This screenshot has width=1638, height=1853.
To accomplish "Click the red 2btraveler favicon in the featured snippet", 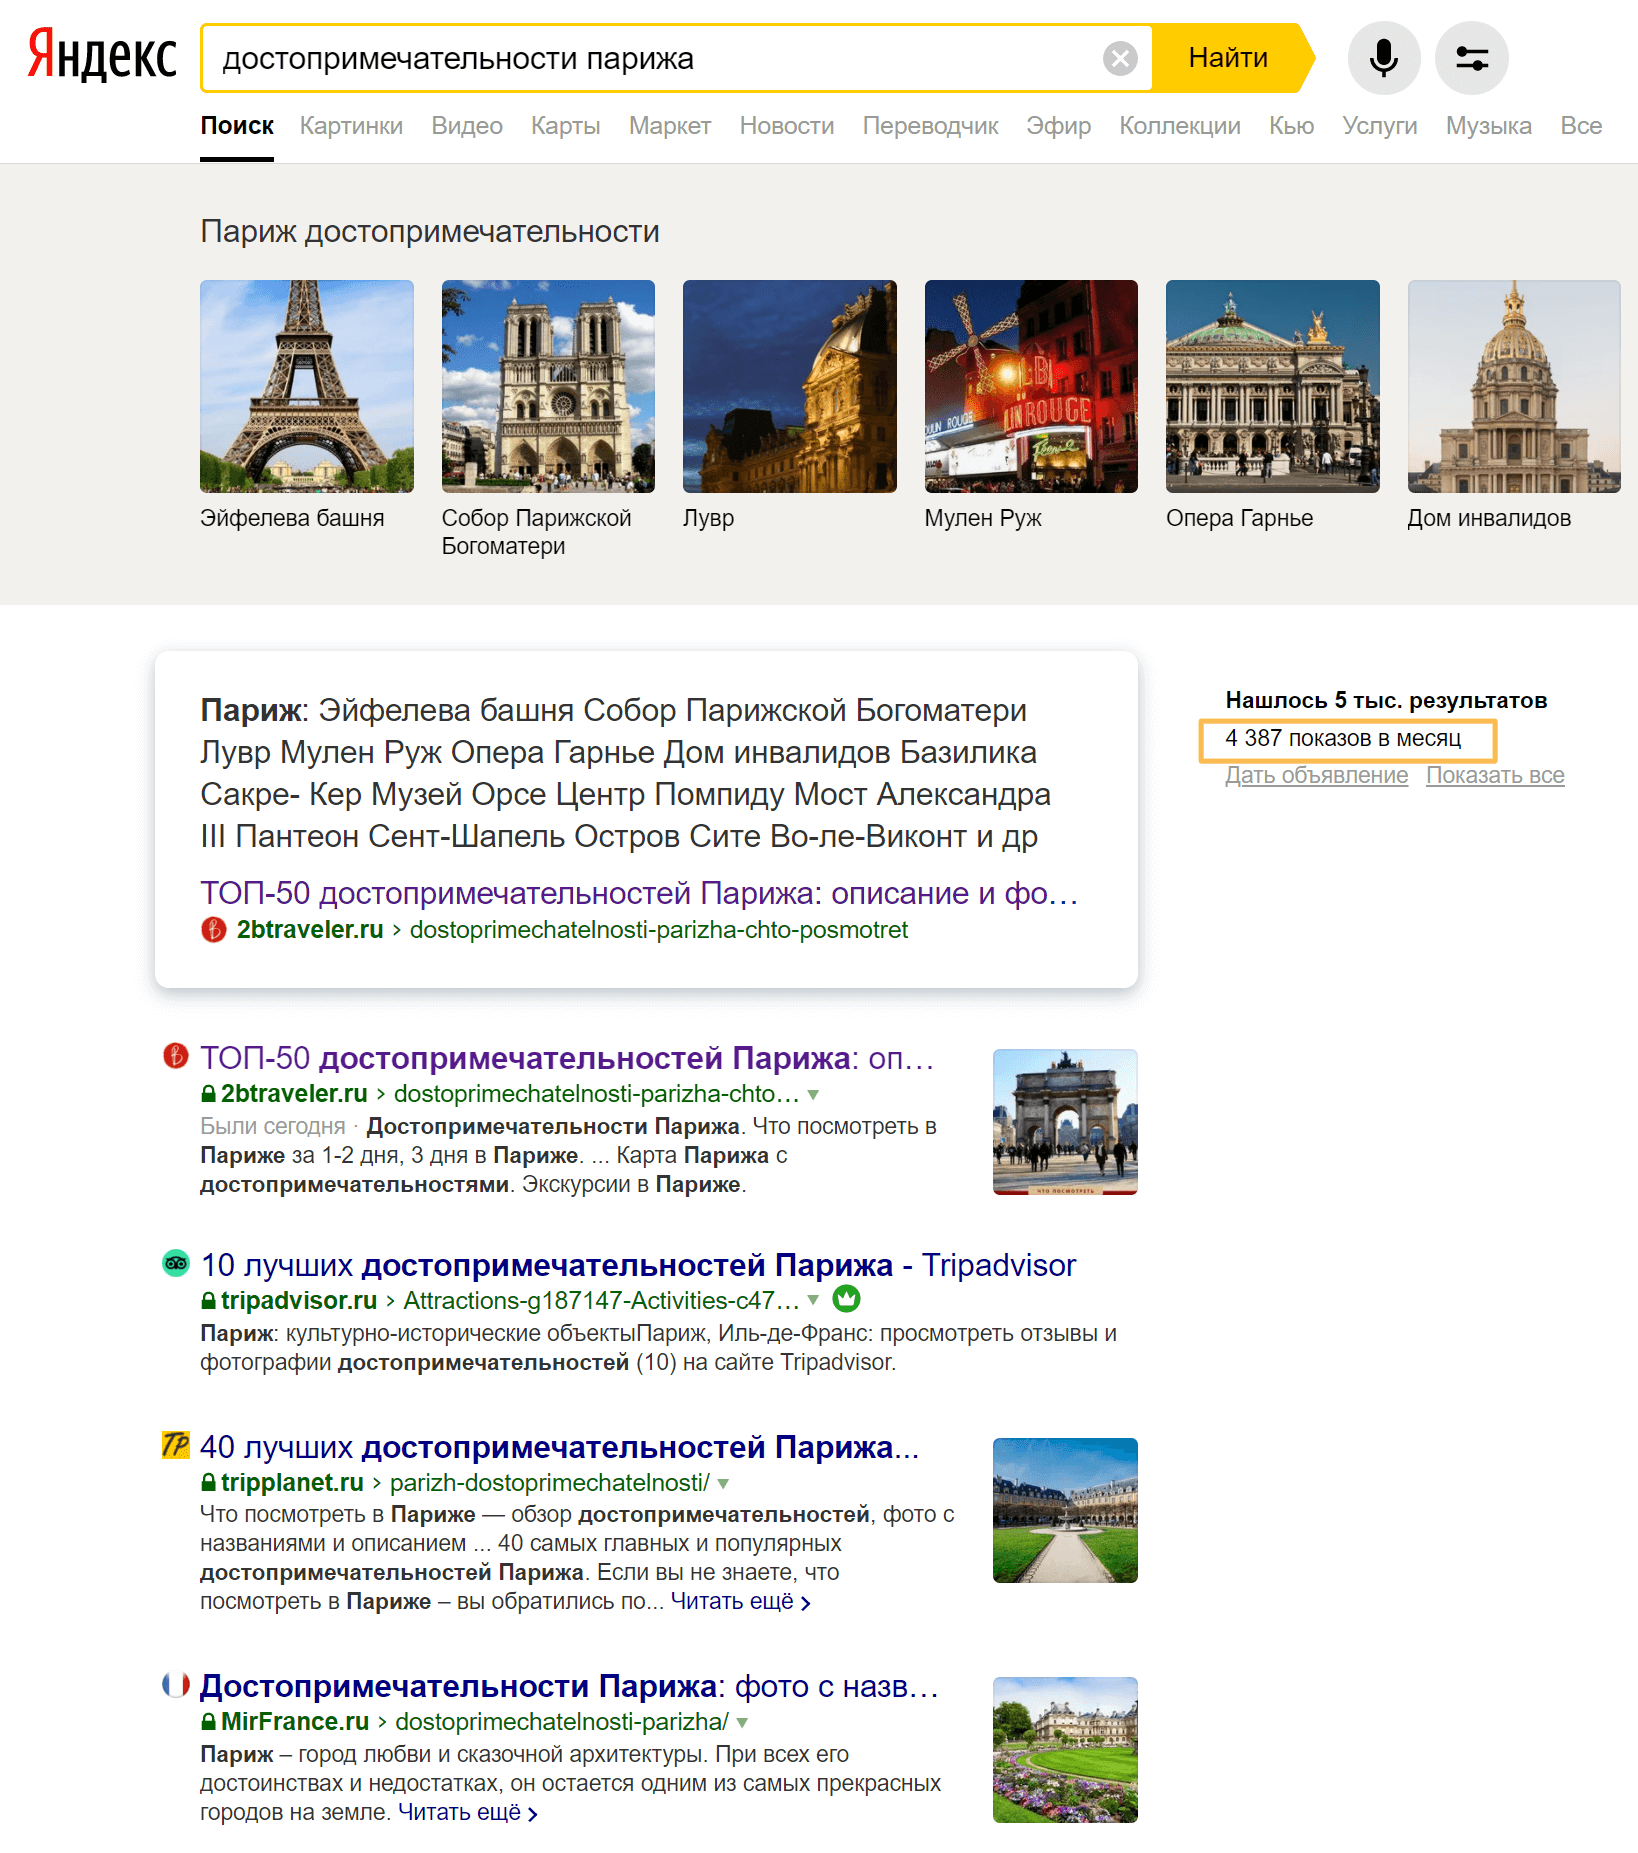I will (x=214, y=930).
